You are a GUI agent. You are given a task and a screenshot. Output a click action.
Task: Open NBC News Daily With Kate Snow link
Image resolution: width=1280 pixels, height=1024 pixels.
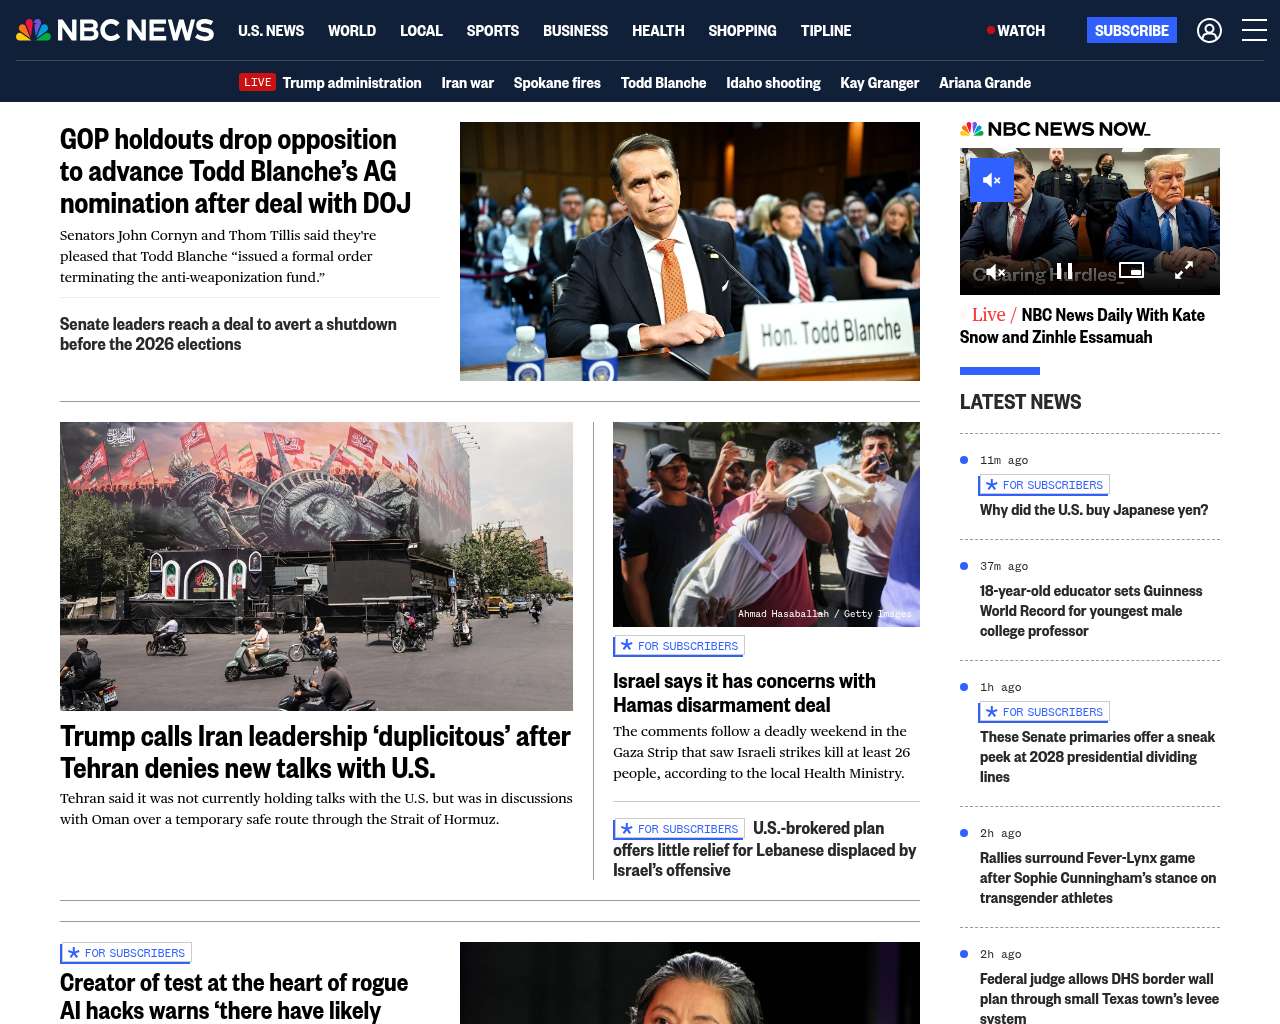pyautogui.click(x=1082, y=326)
